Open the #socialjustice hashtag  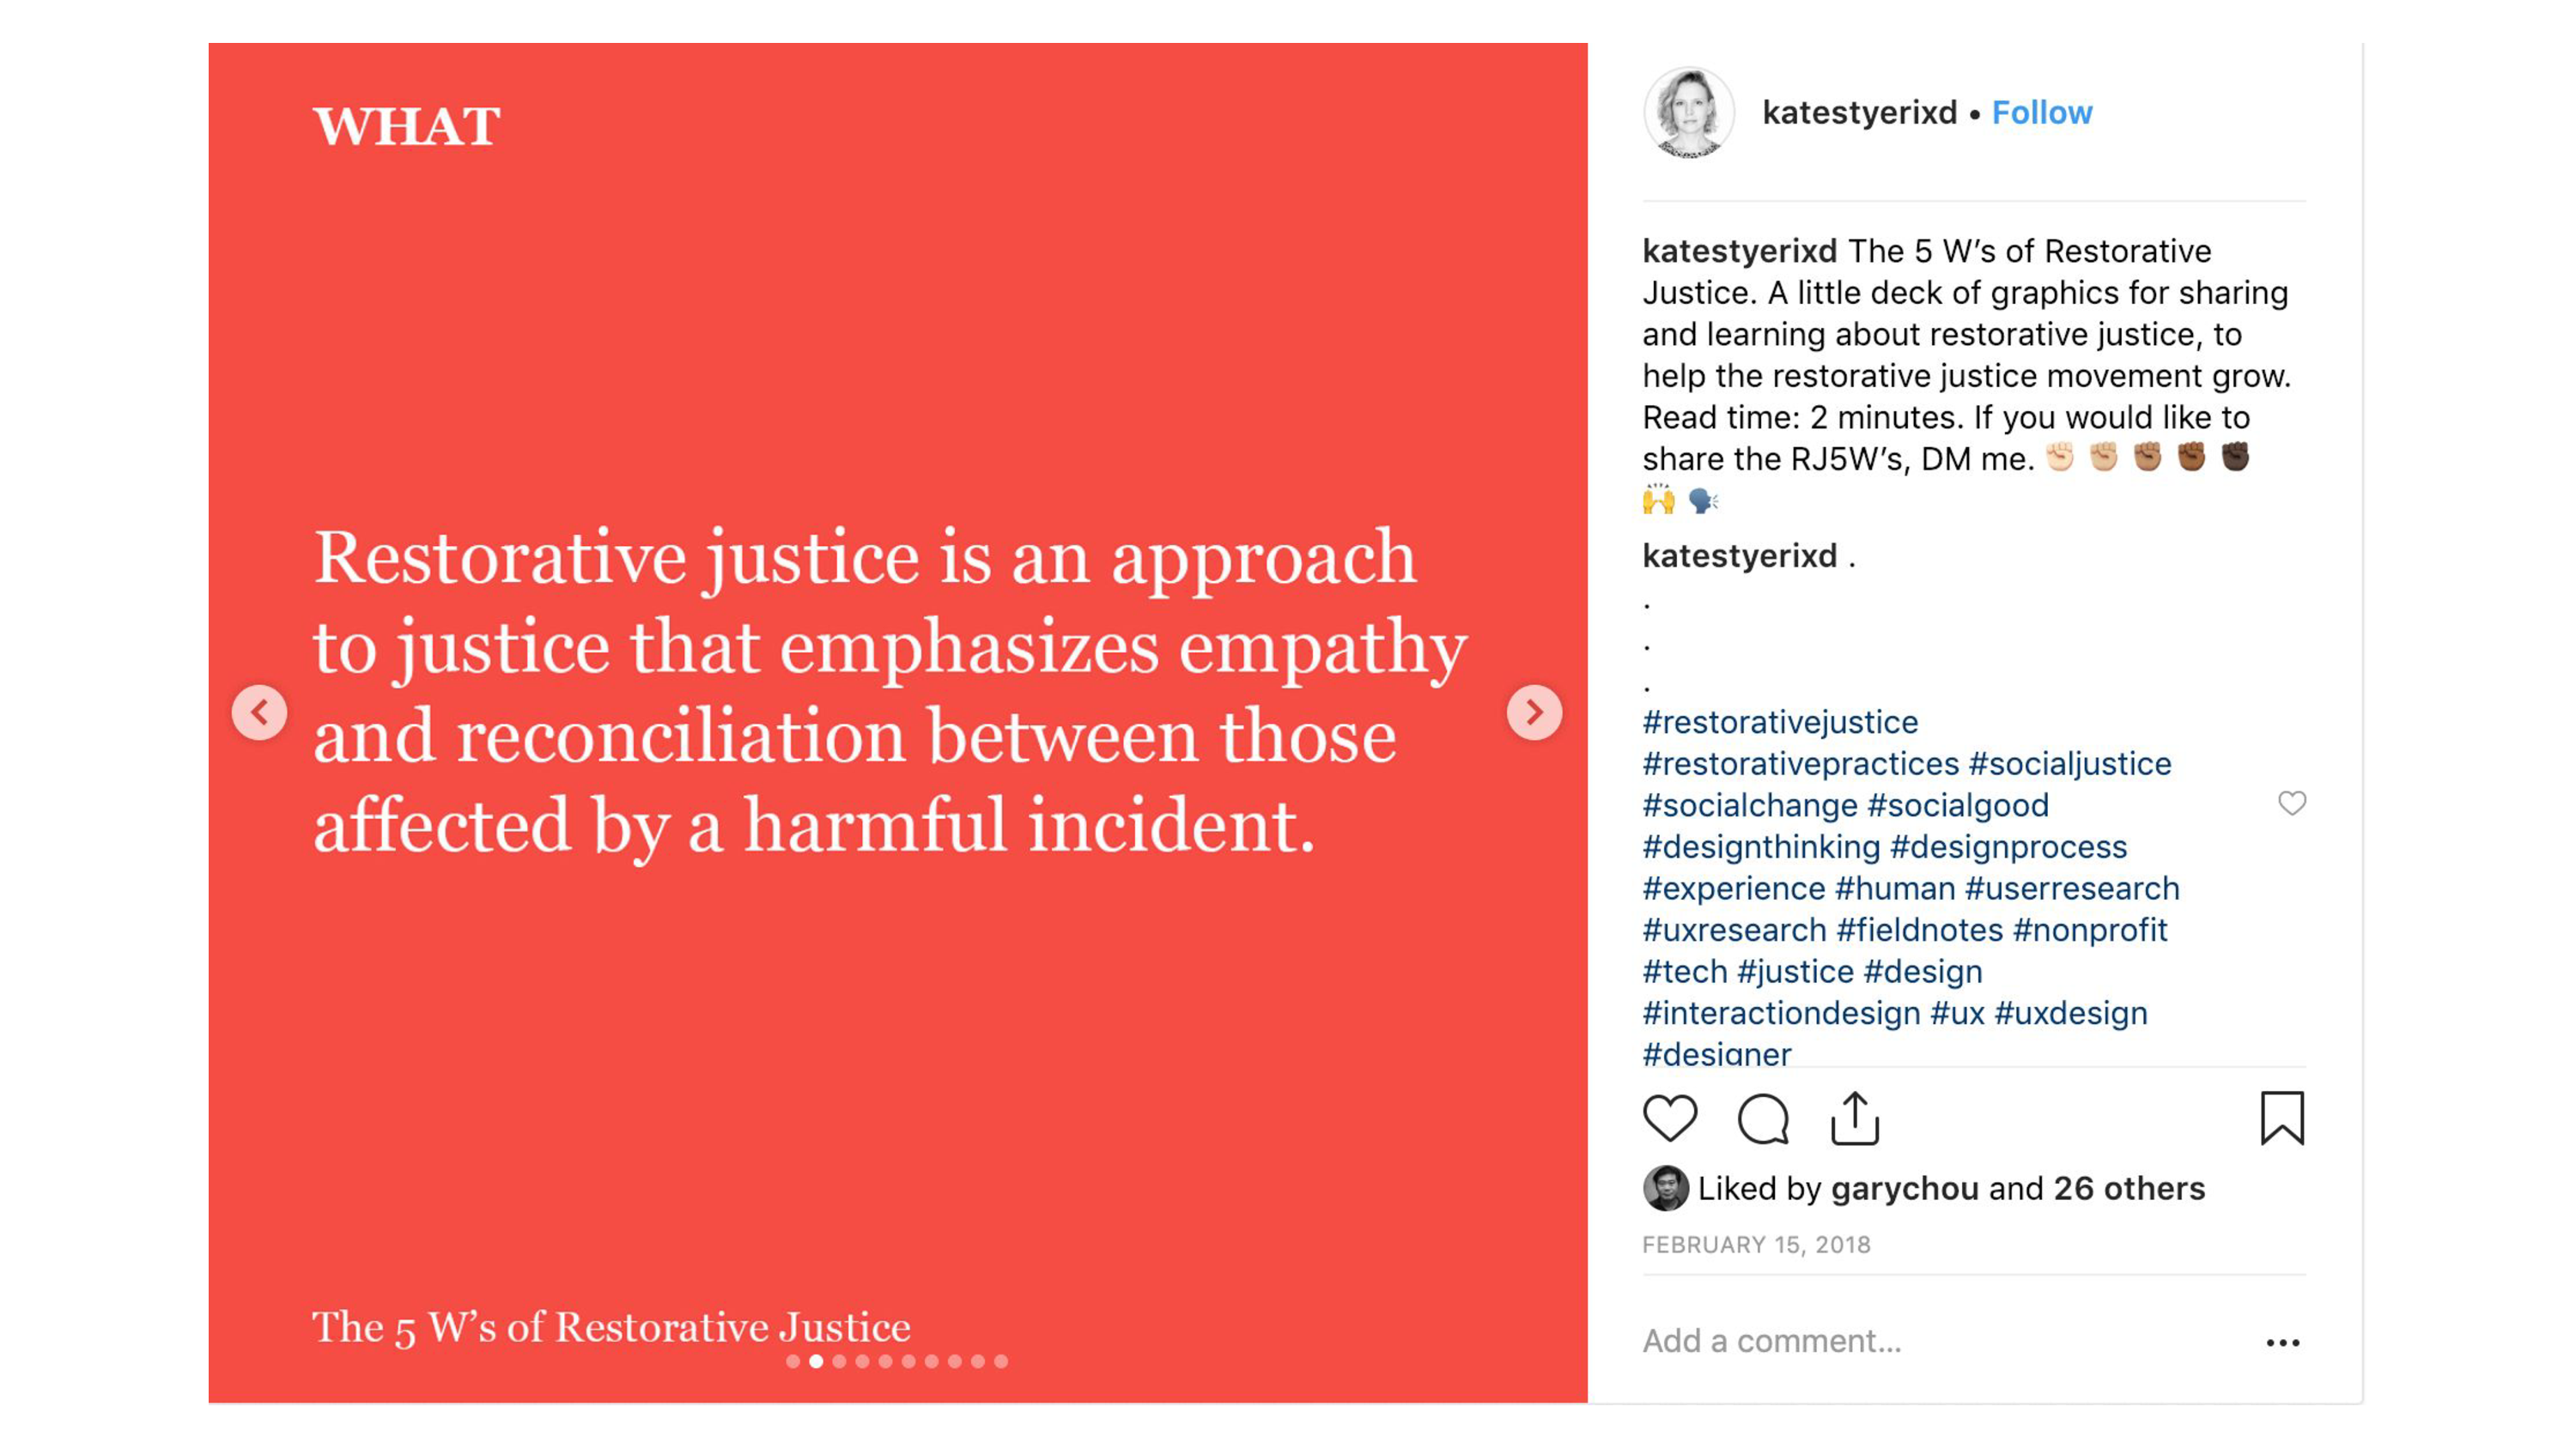pyautogui.click(x=2070, y=763)
